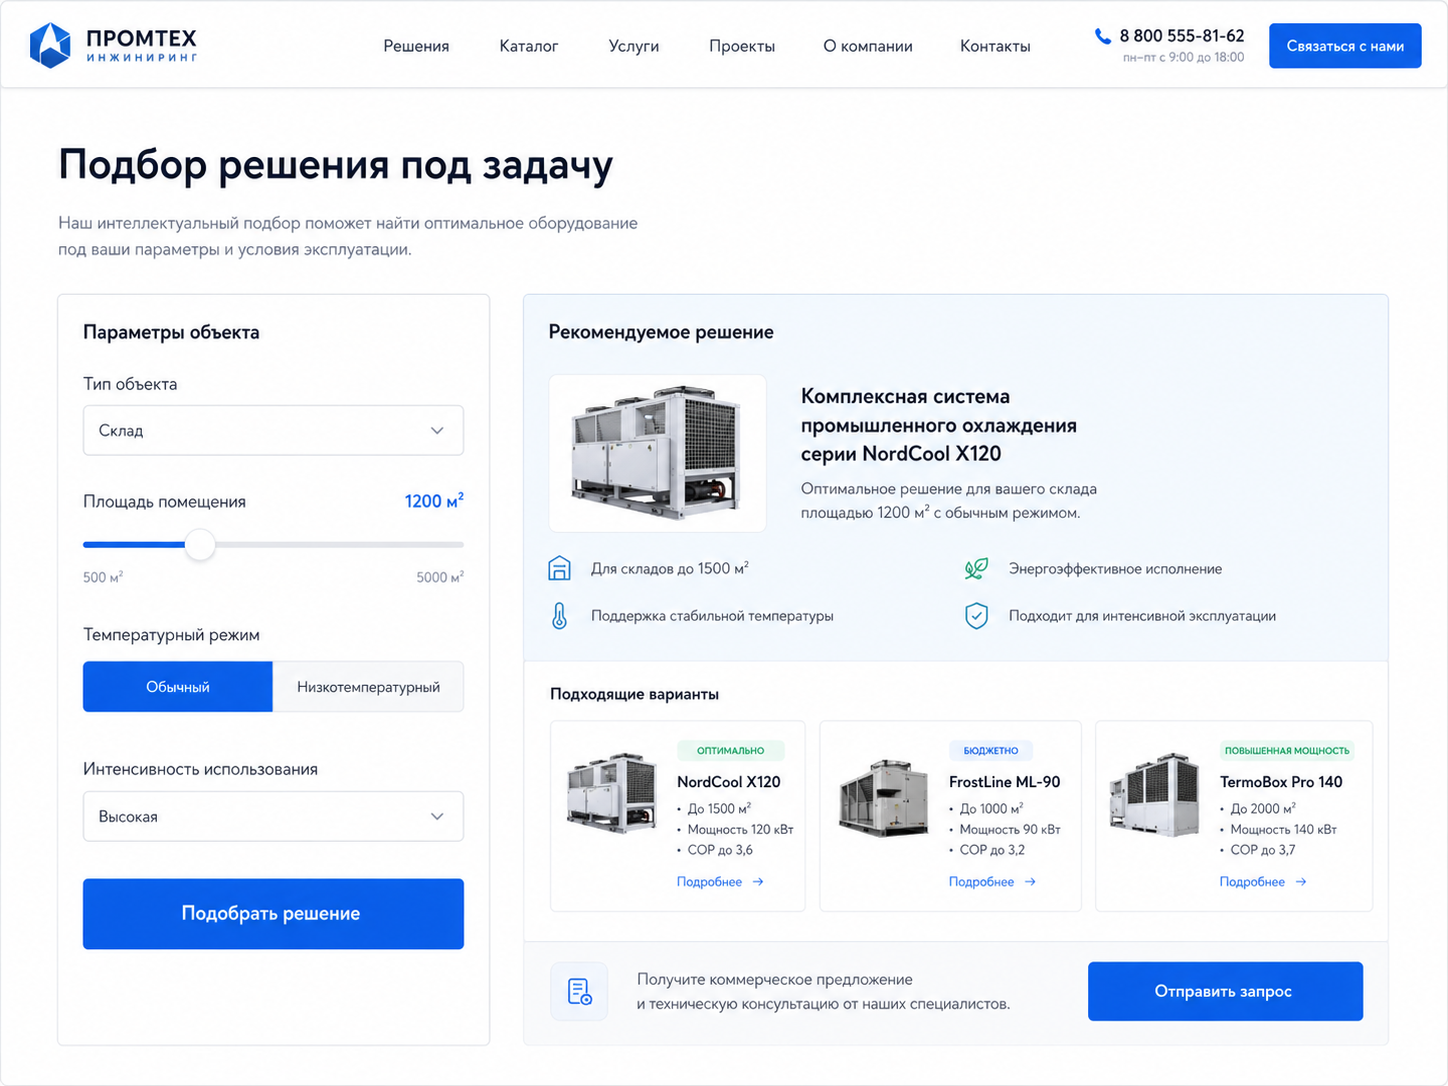
Task: Click the area slider handle at 1200 м²
Action: click(200, 545)
